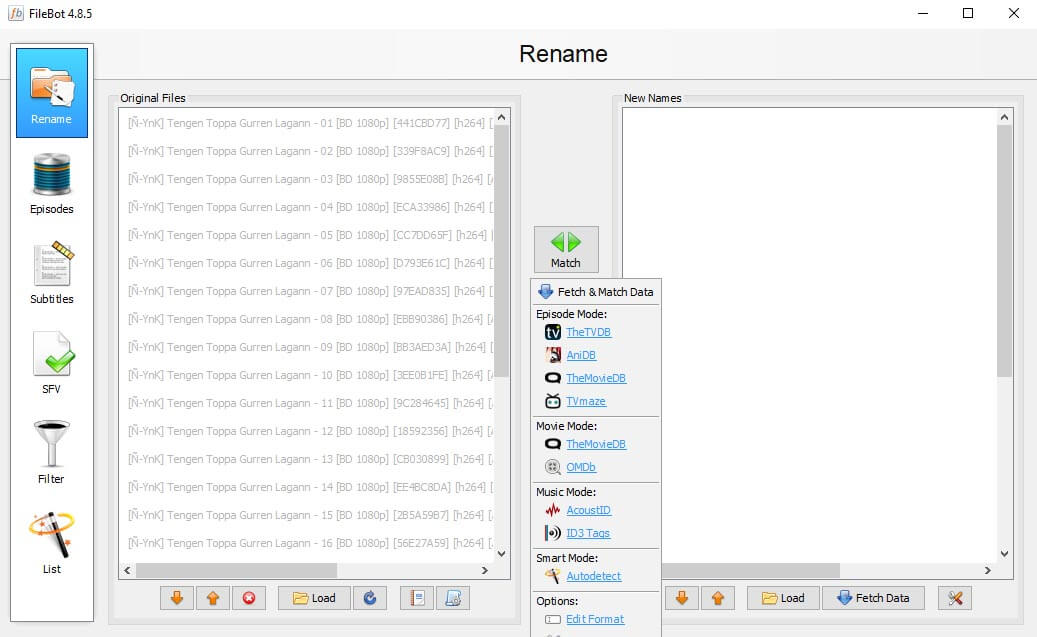Move original file down with orange arrow
1037x637 pixels.
click(177, 598)
